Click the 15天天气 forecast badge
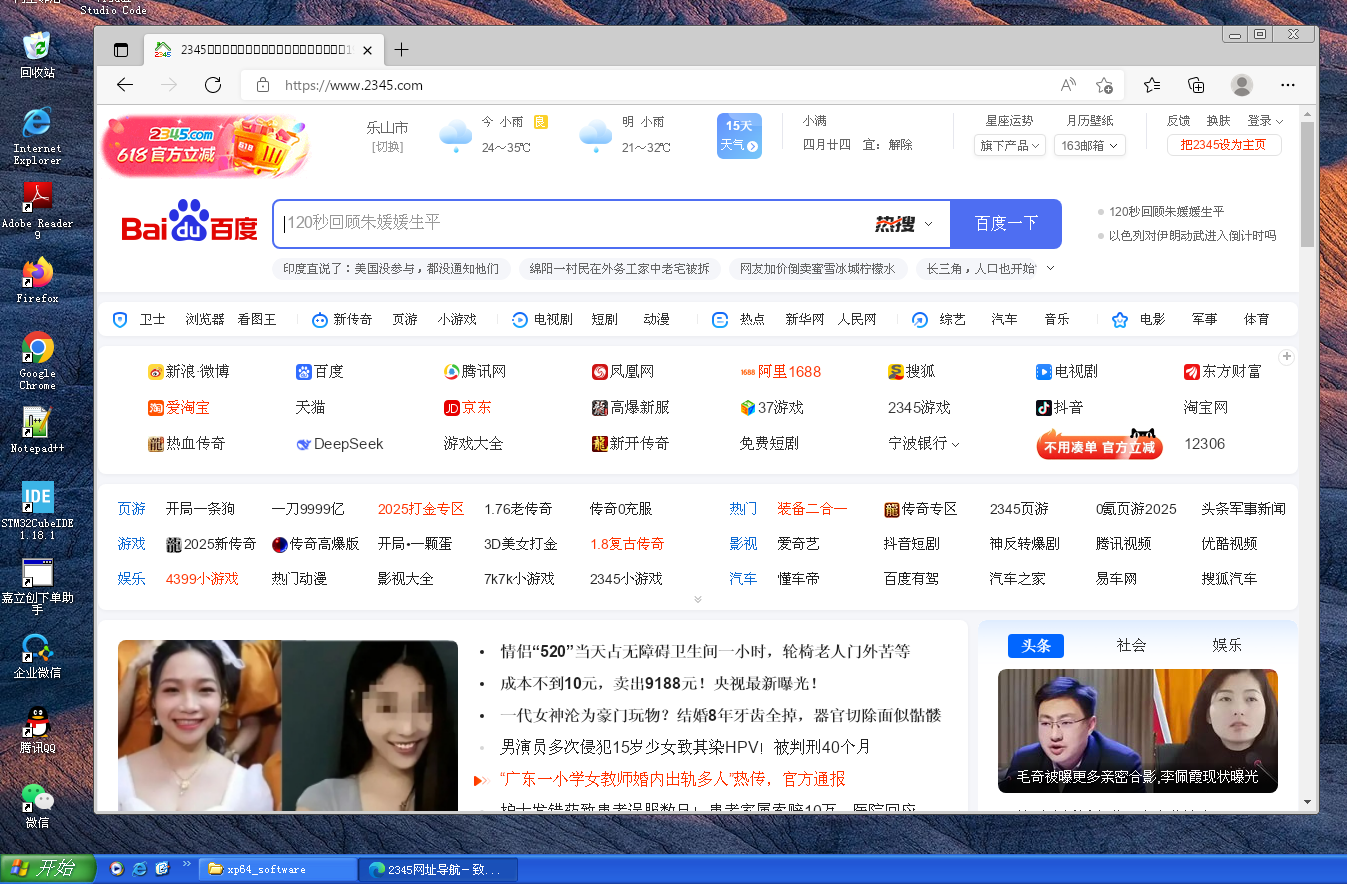 (x=739, y=135)
